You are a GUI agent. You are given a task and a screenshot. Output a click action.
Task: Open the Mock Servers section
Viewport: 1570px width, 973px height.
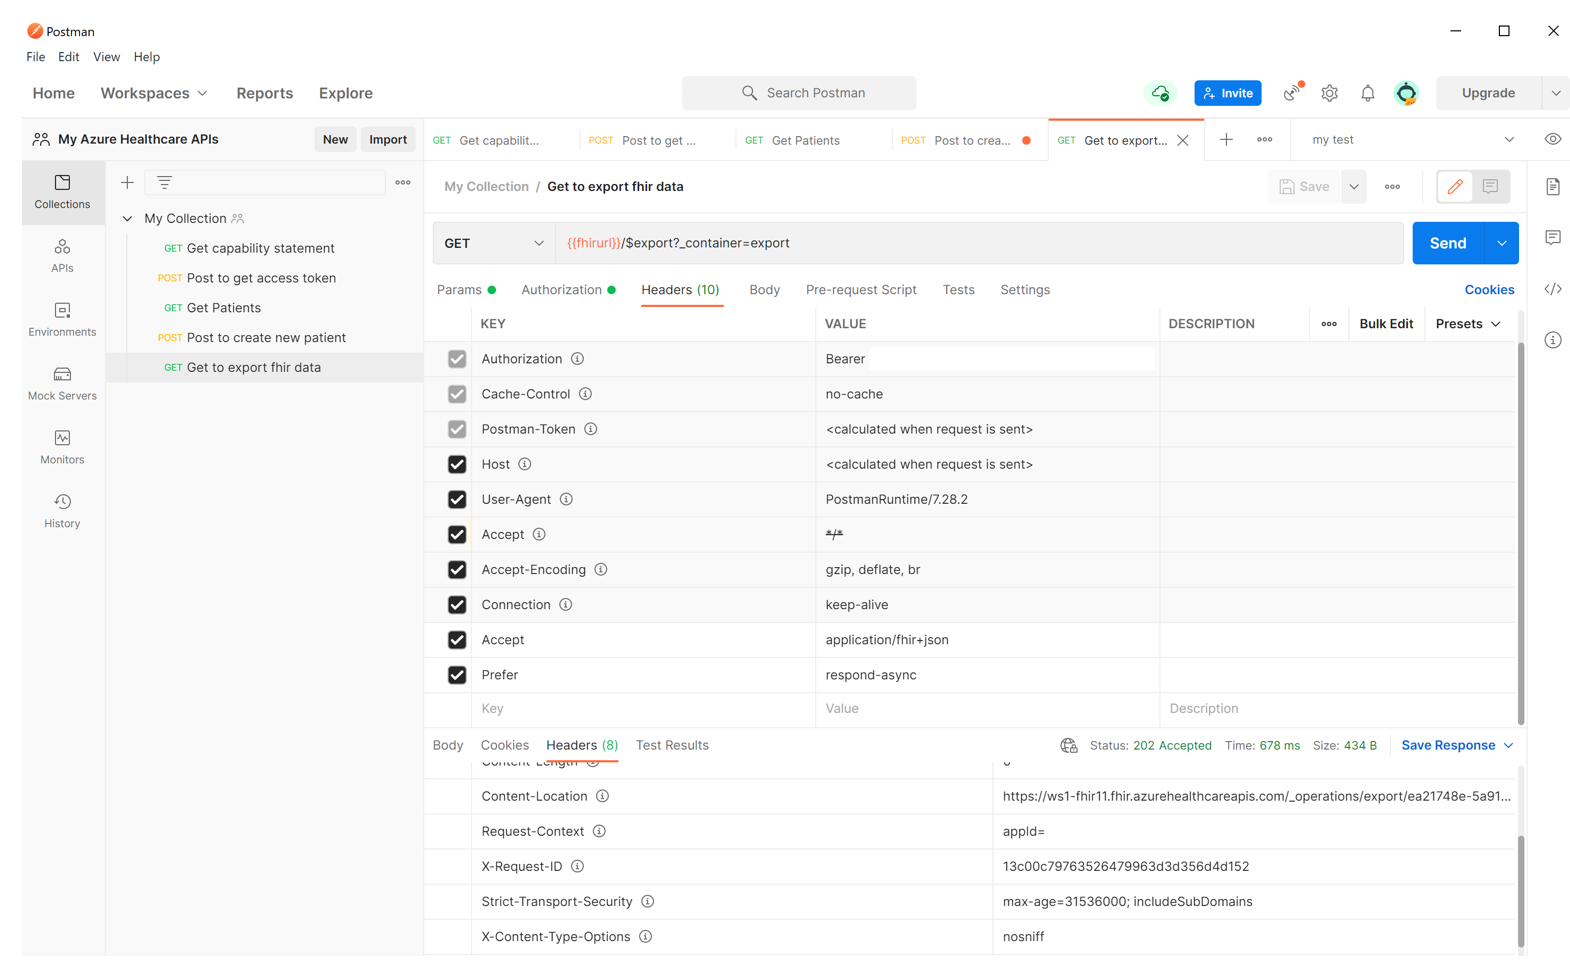pyautogui.click(x=62, y=383)
